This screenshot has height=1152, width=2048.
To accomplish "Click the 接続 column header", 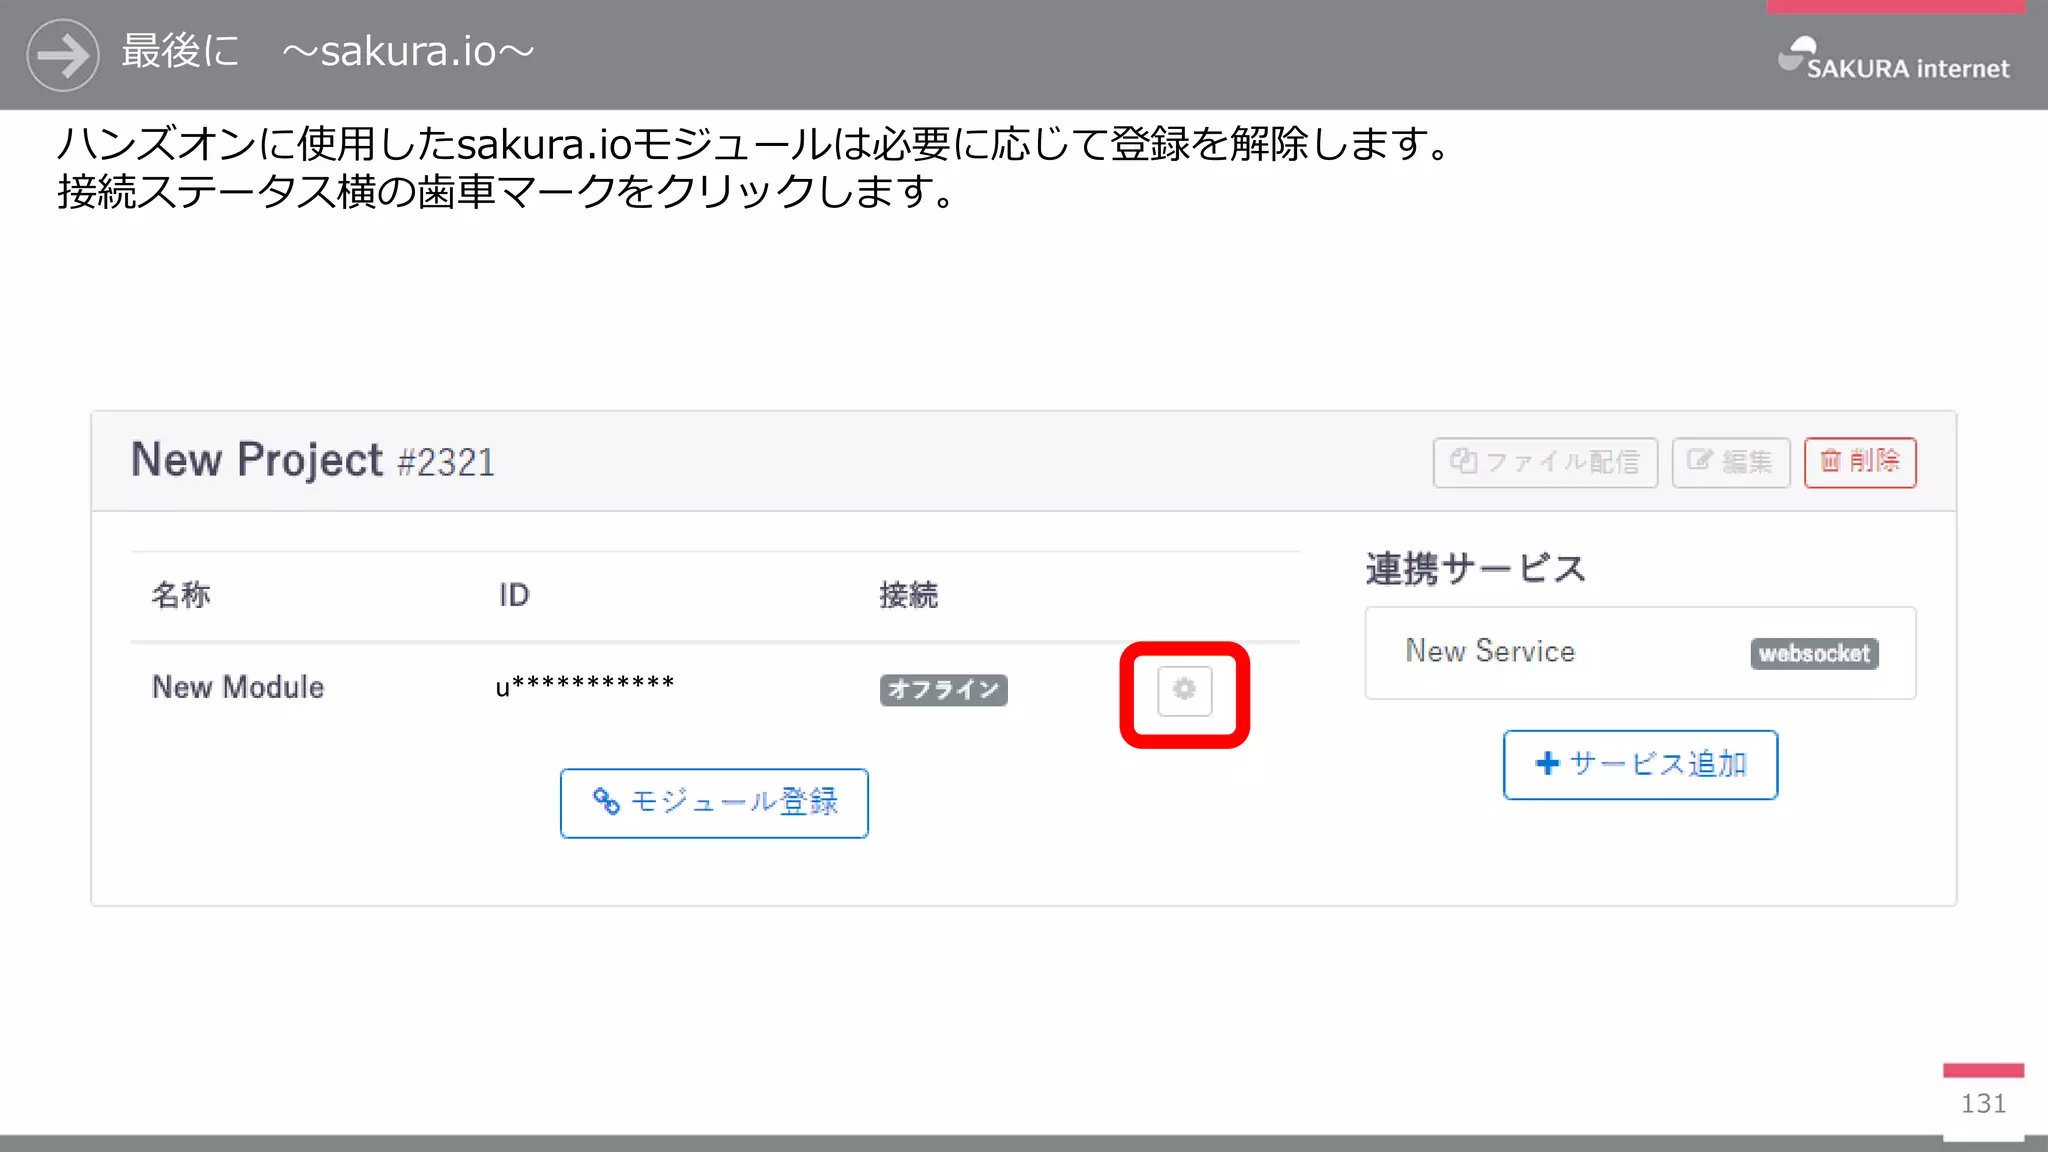I will point(908,595).
